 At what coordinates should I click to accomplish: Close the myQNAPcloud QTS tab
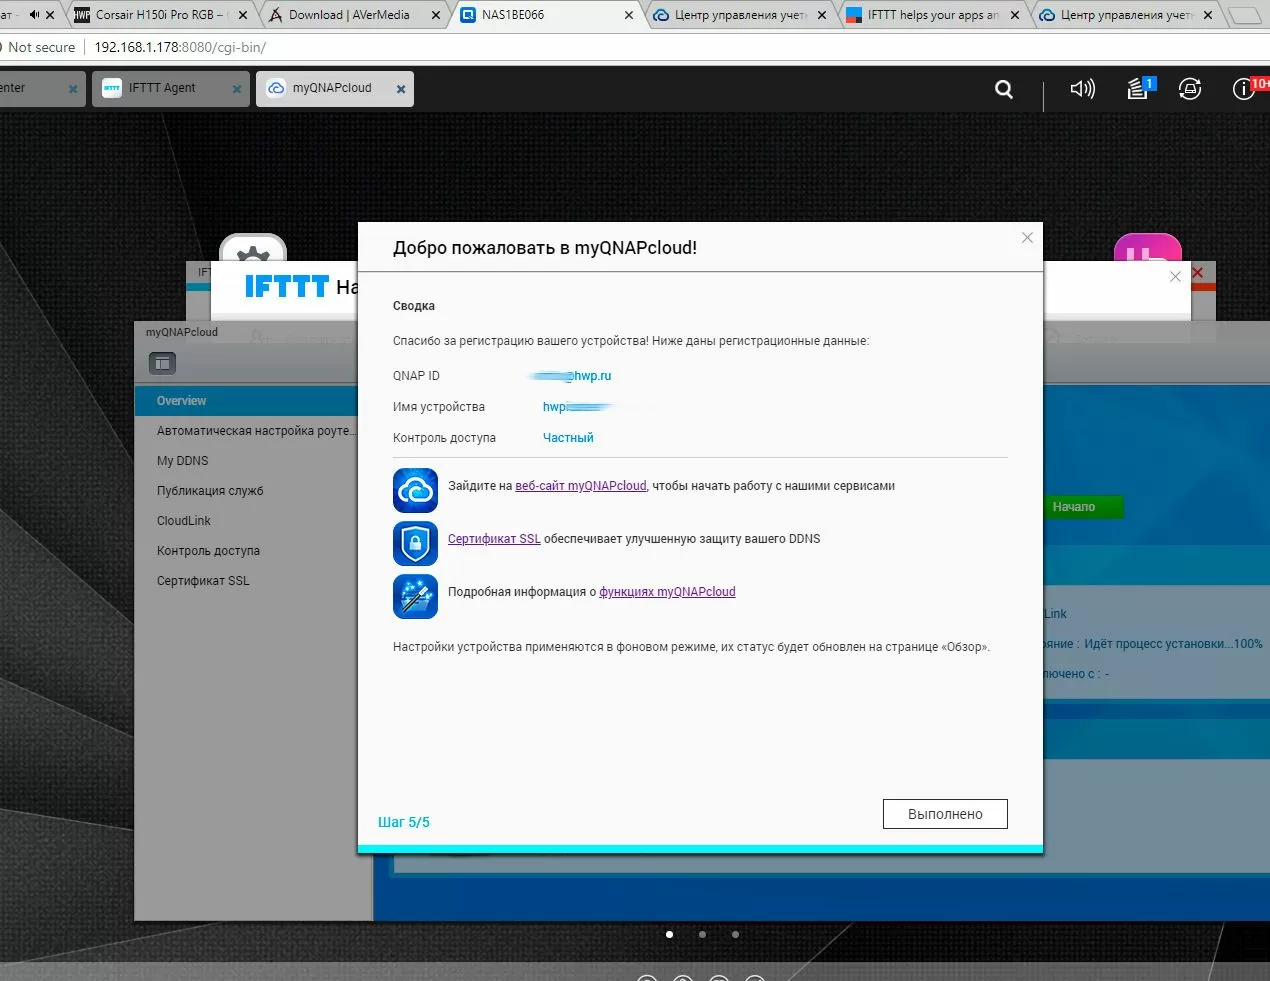tap(401, 89)
